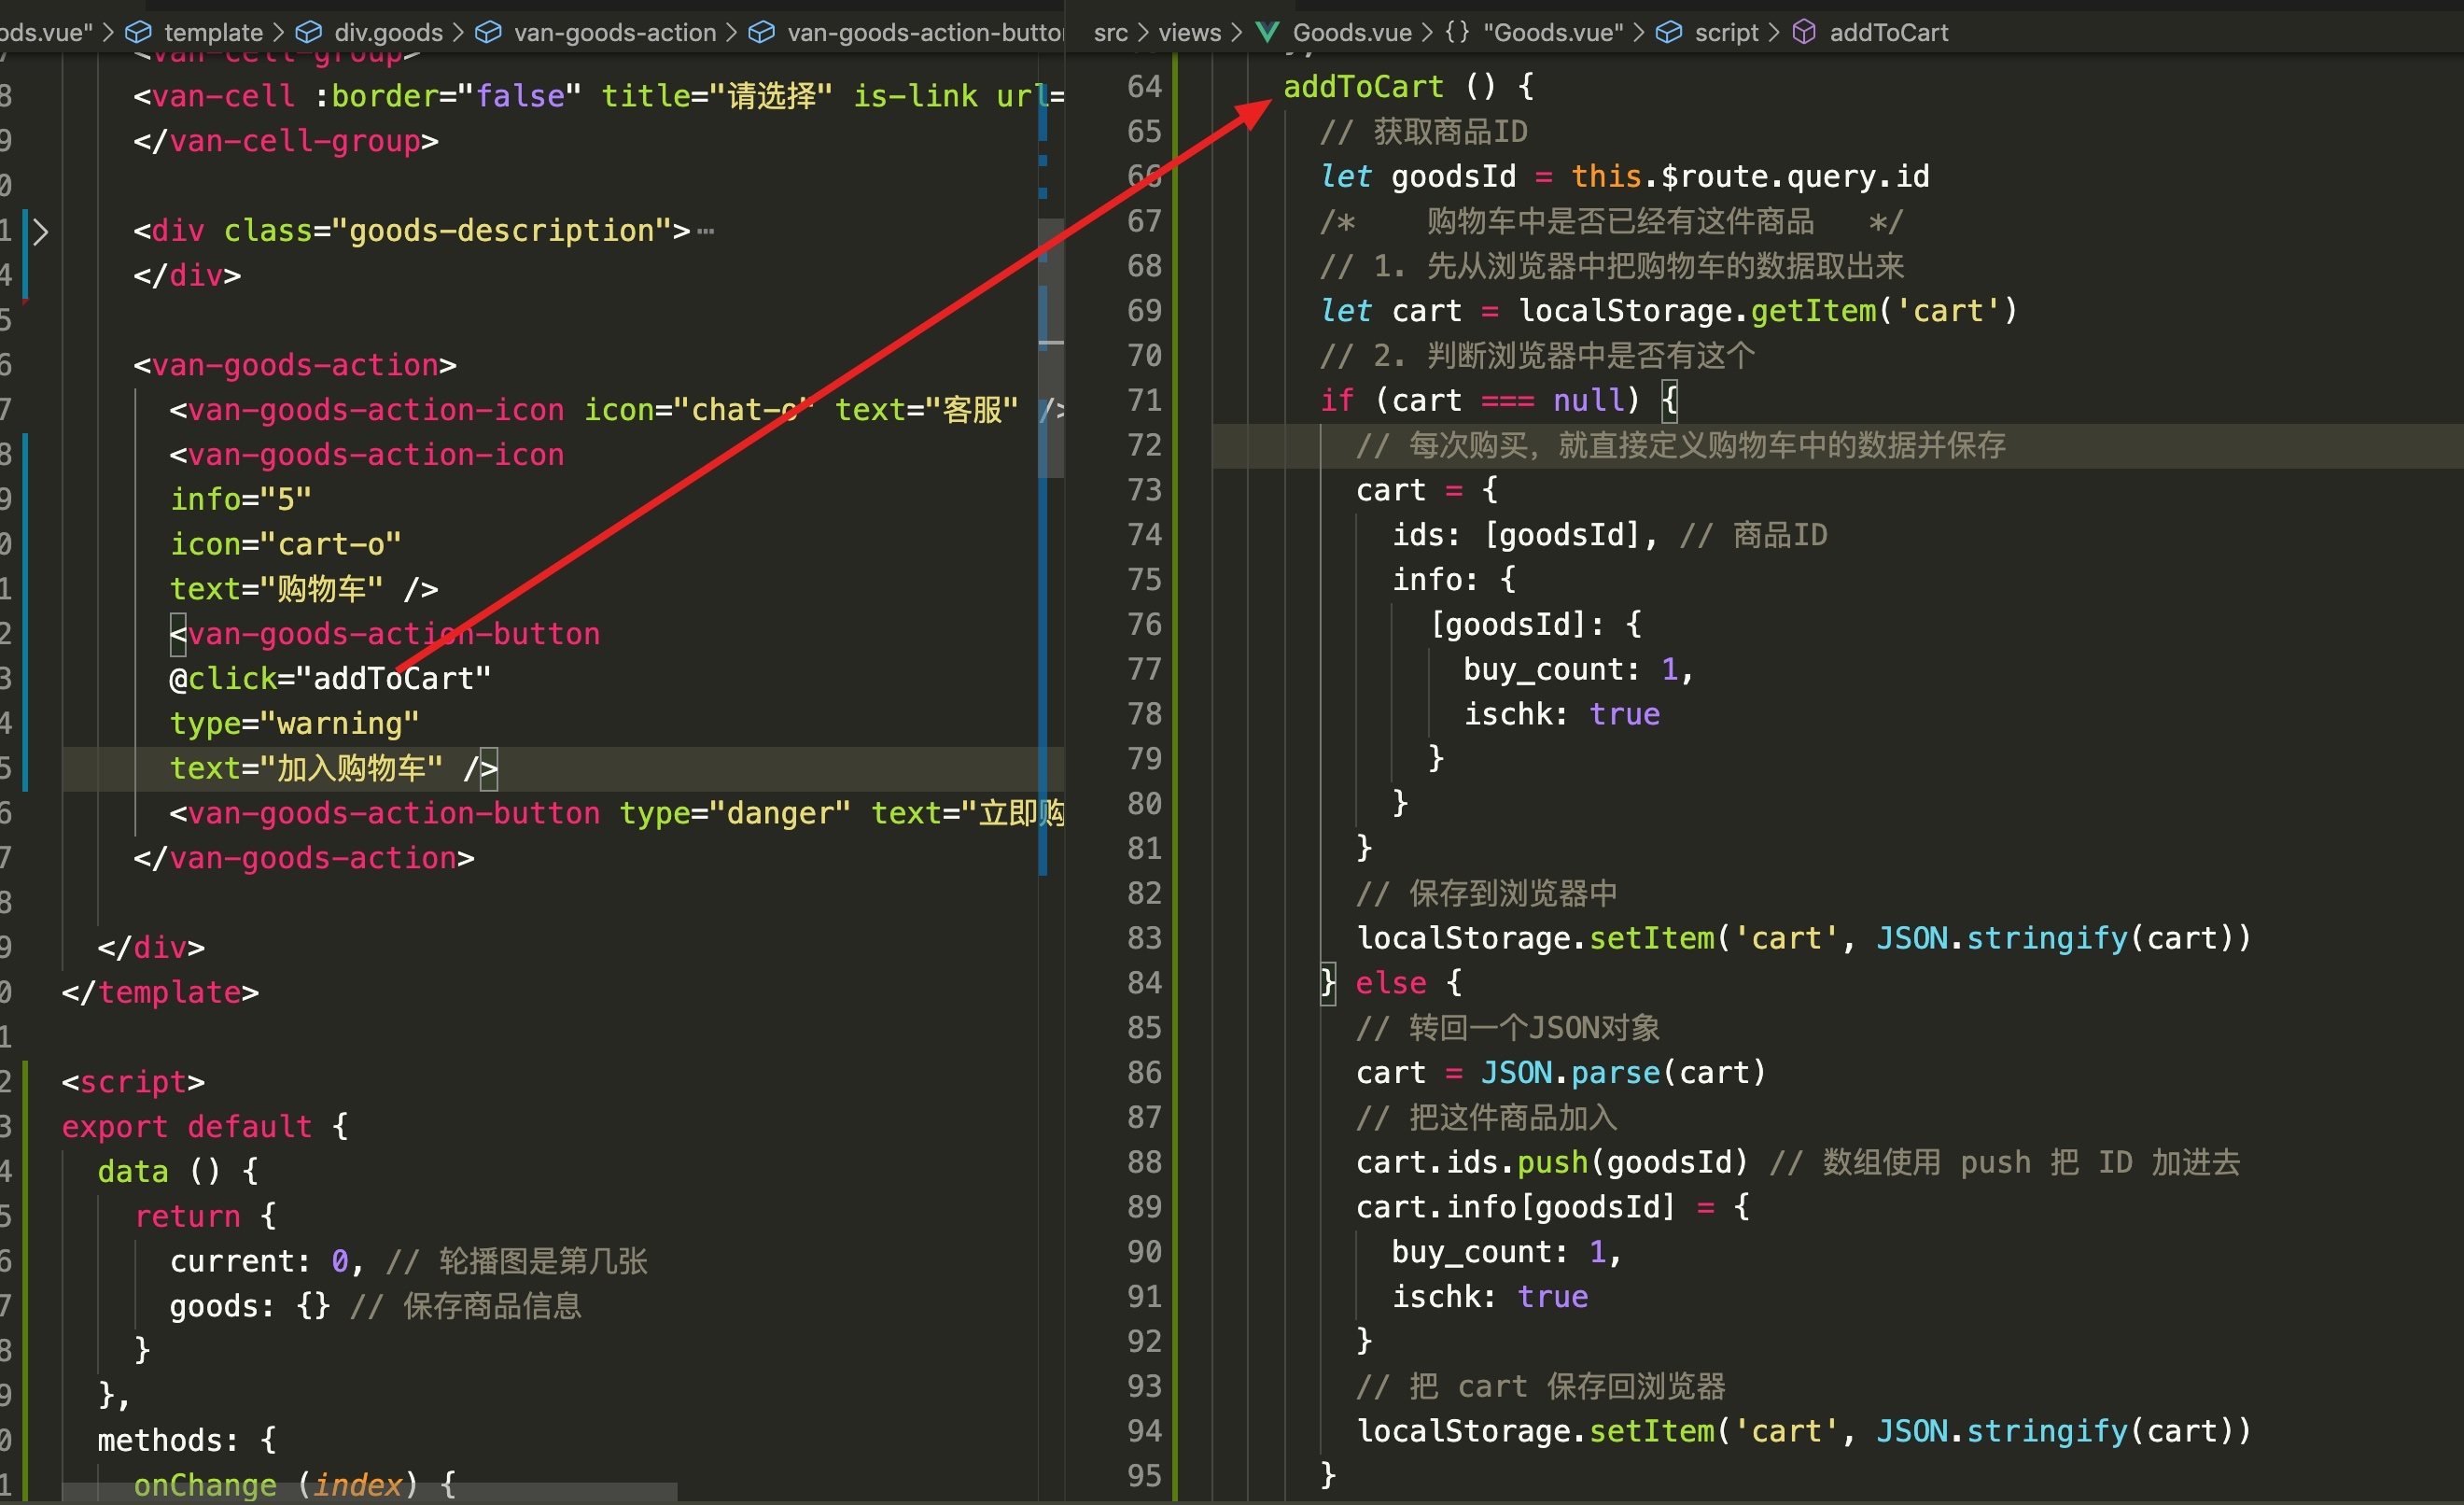This screenshot has height=1505, width=2464.
Task: Click class="goods-description" attribute
Action: [446, 231]
